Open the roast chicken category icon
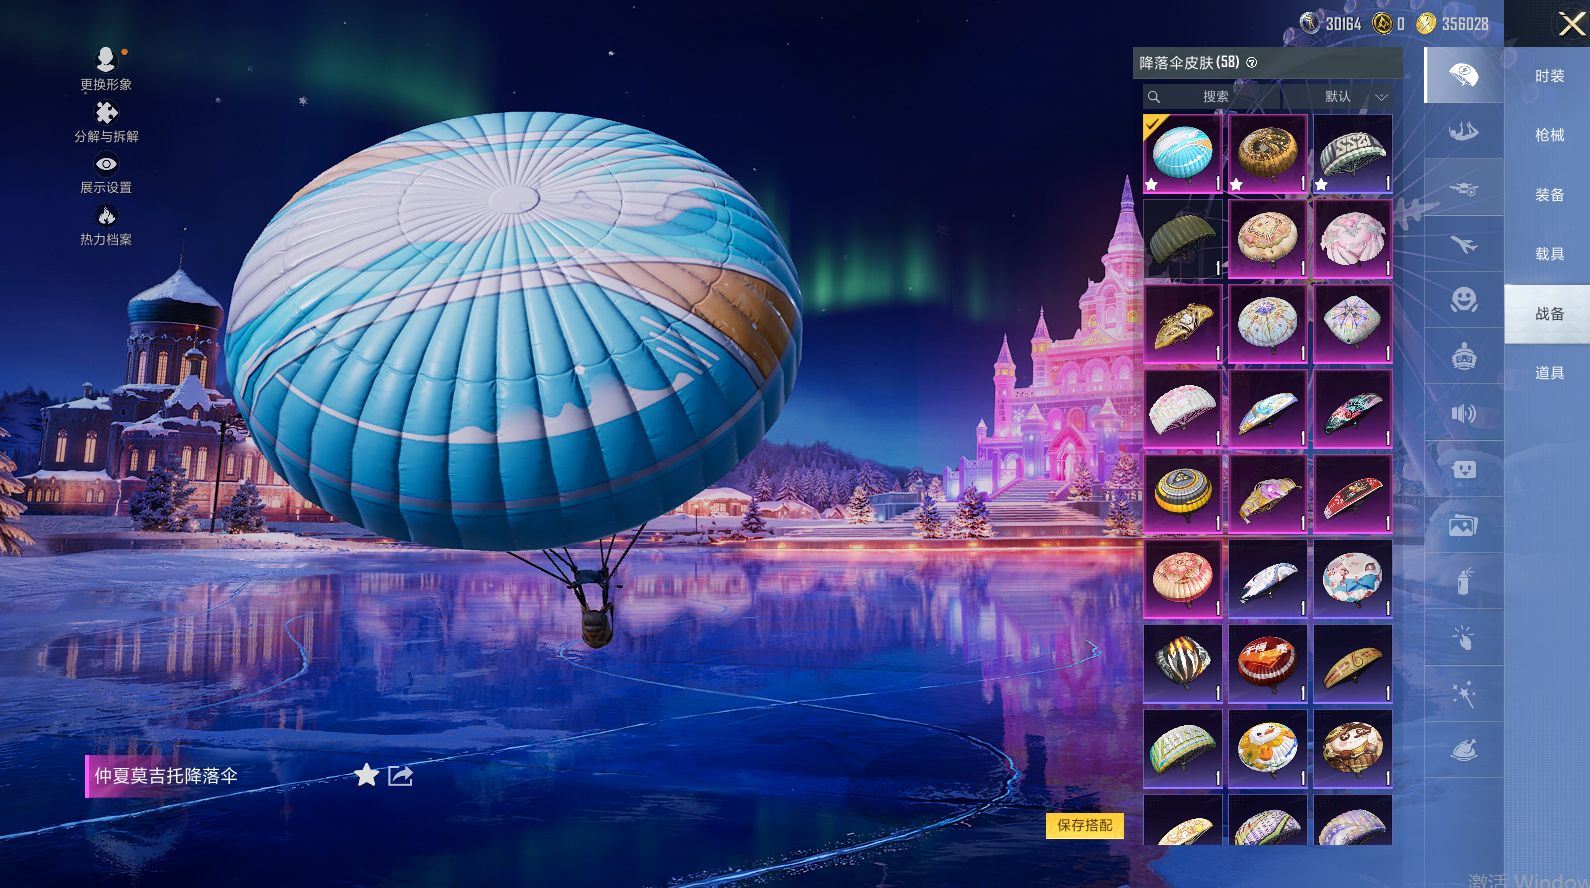 (1463, 750)
